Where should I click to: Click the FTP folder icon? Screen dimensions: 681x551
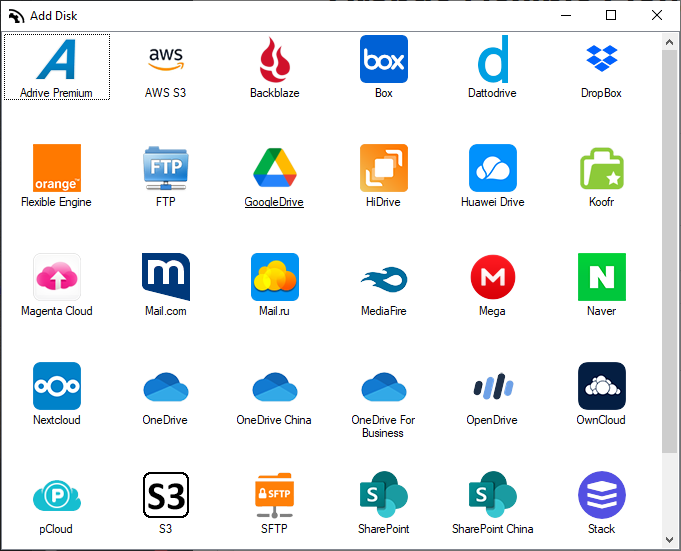pos(165,168)
